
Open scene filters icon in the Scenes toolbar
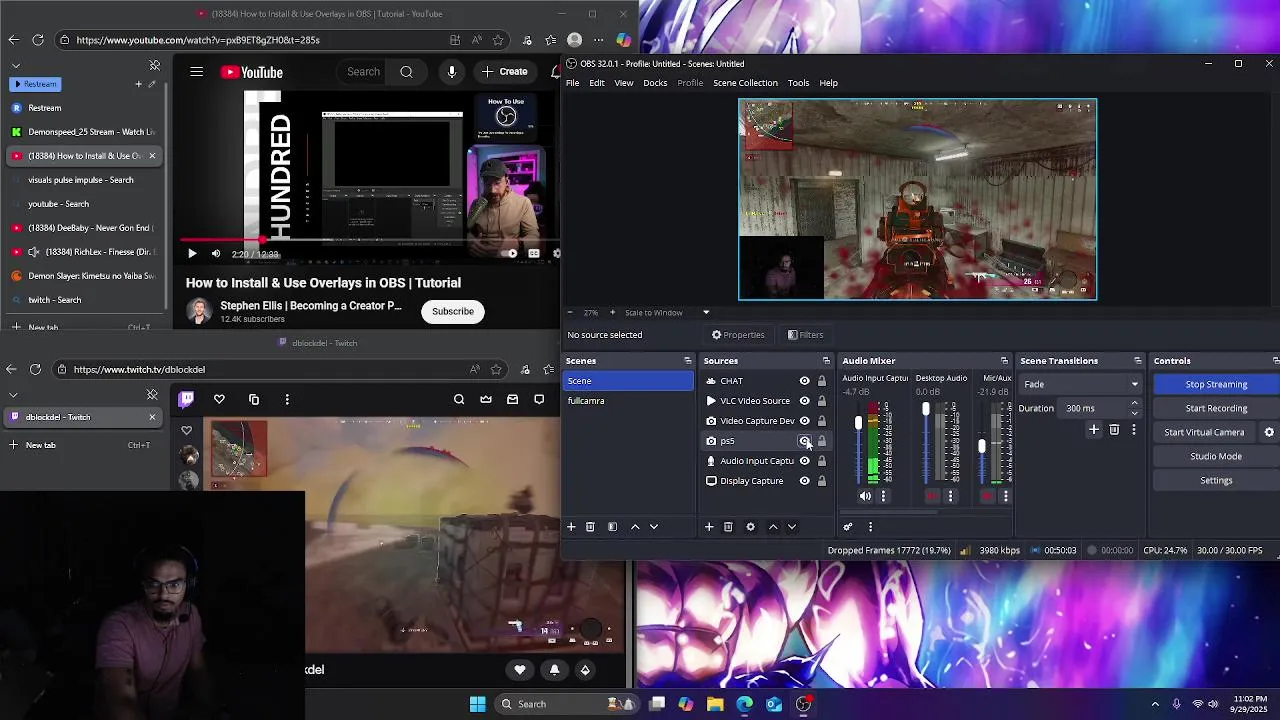pyautogui.click(x=612, y=527)
